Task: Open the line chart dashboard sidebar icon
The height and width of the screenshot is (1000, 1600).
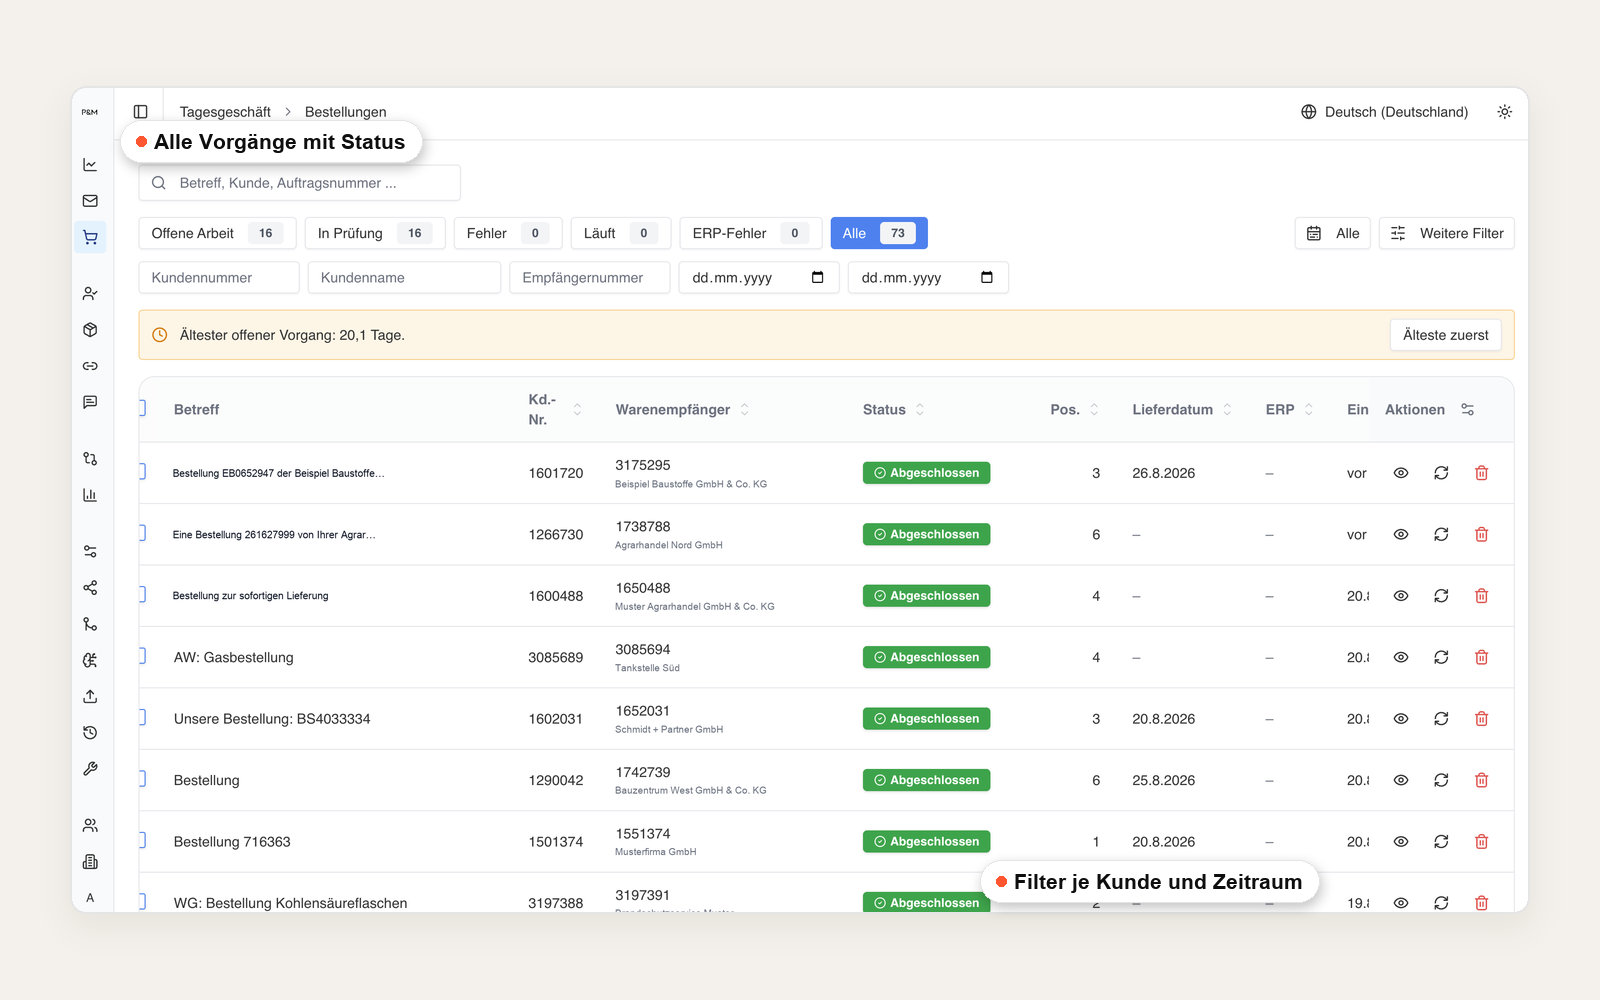Action: click(x=90, y=165)
